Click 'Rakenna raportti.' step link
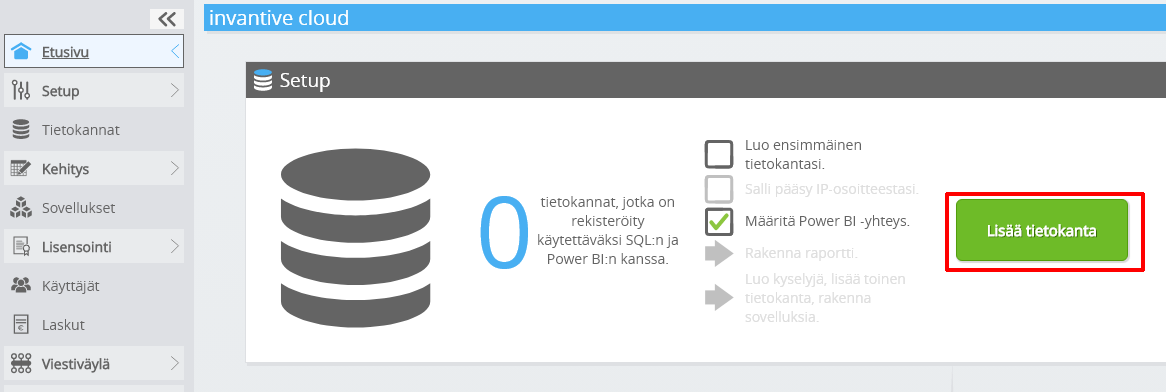The width and height of the screenshot is (1166, 392). point(802,253)
